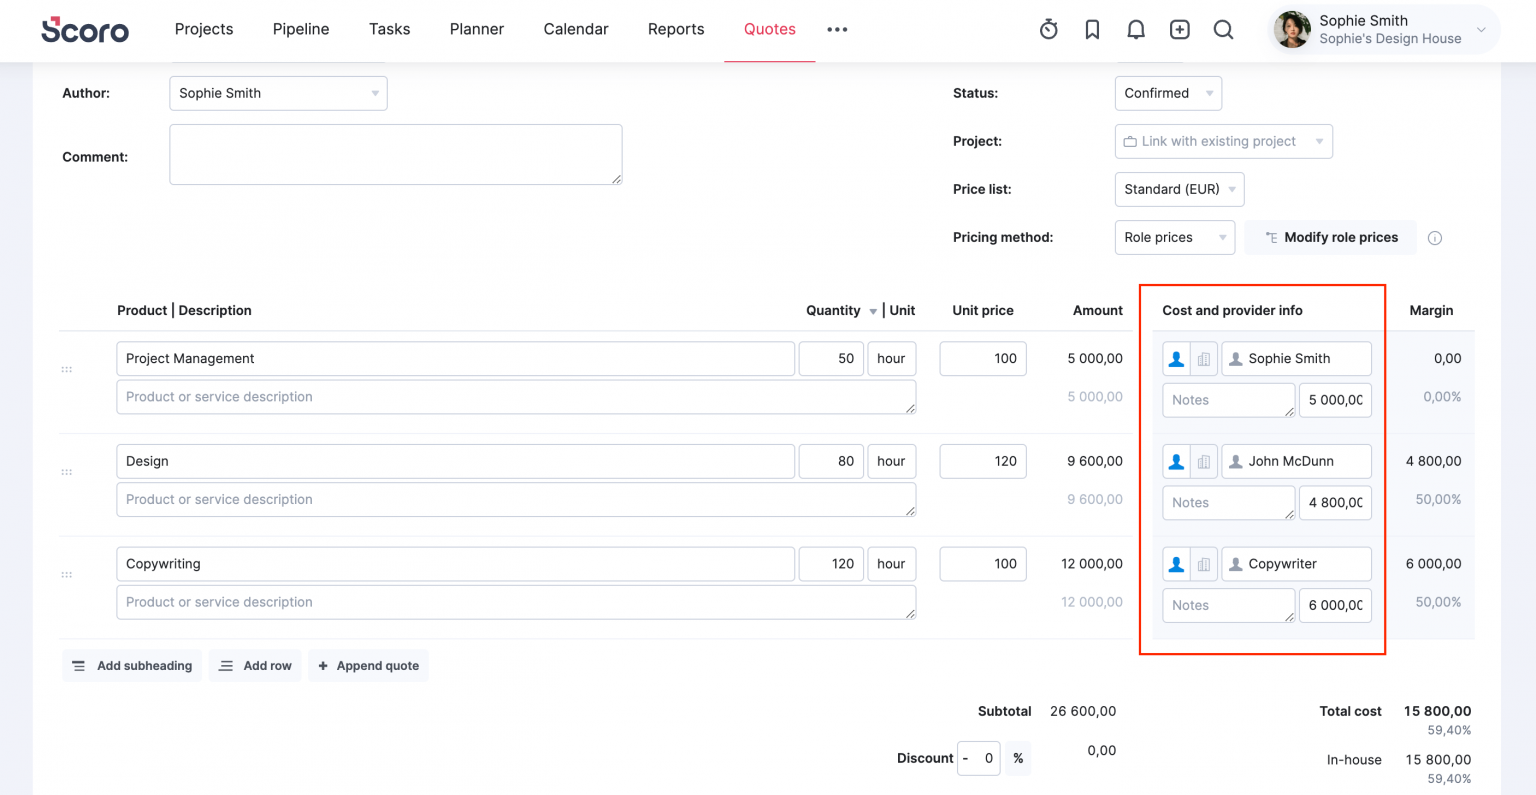Click the discount percent toggle button
The height and width of the screenshot is (795, 1536).
click(1018, 758)
